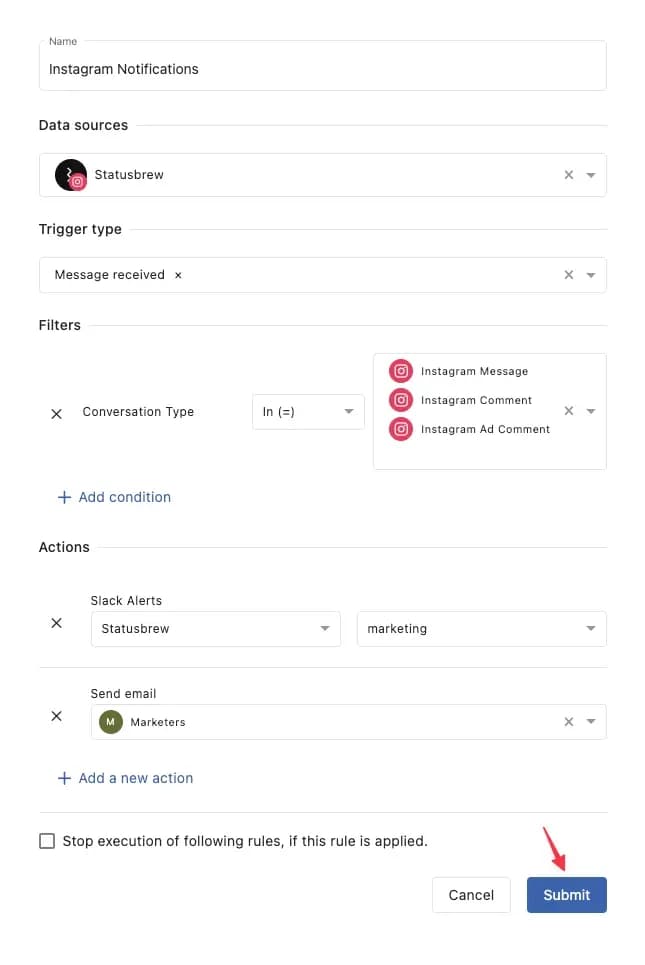This screenshot has width=645, height=965.
Task: Remove the Message received trigger tag
Action: pos(178,275)
